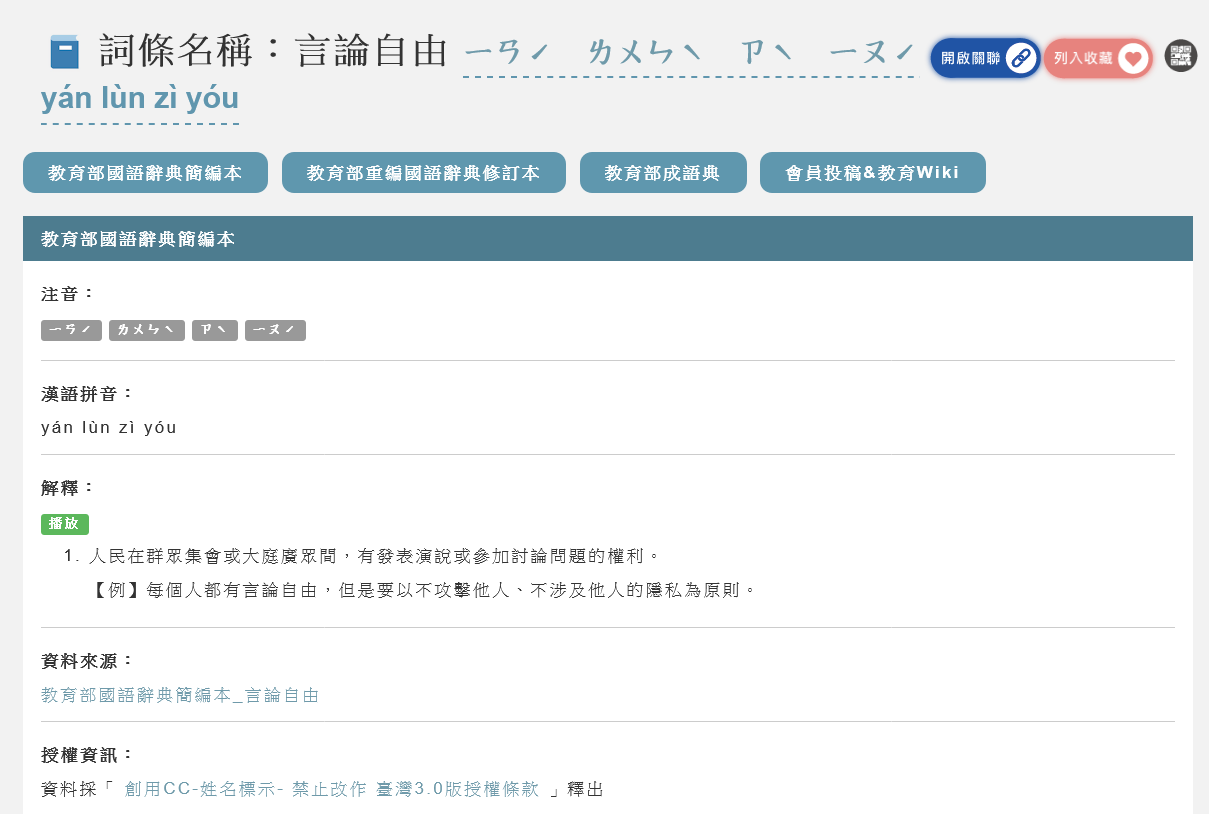Screen dimensions: 1209x814
Task: Open the 教育部國語辭典簡編本_言論自由 source link
Action: (x=178, y=694)
